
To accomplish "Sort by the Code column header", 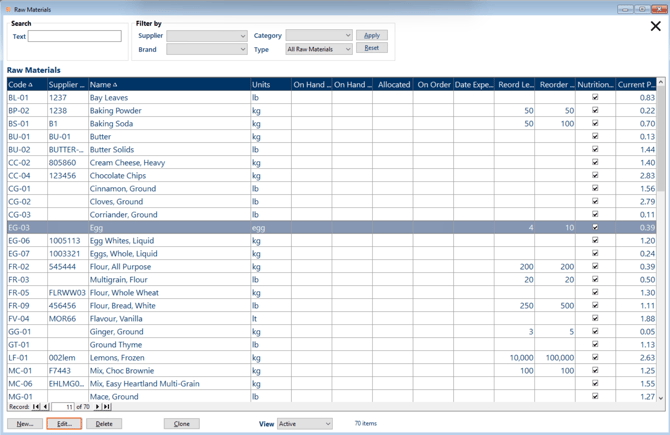I will [x=20, y=85].
